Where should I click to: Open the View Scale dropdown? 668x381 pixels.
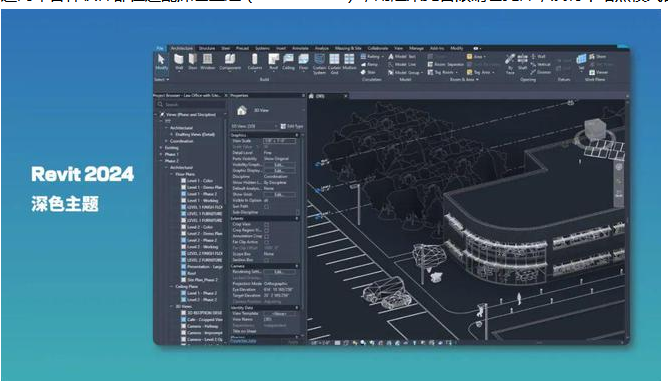(x=279, y=141)
